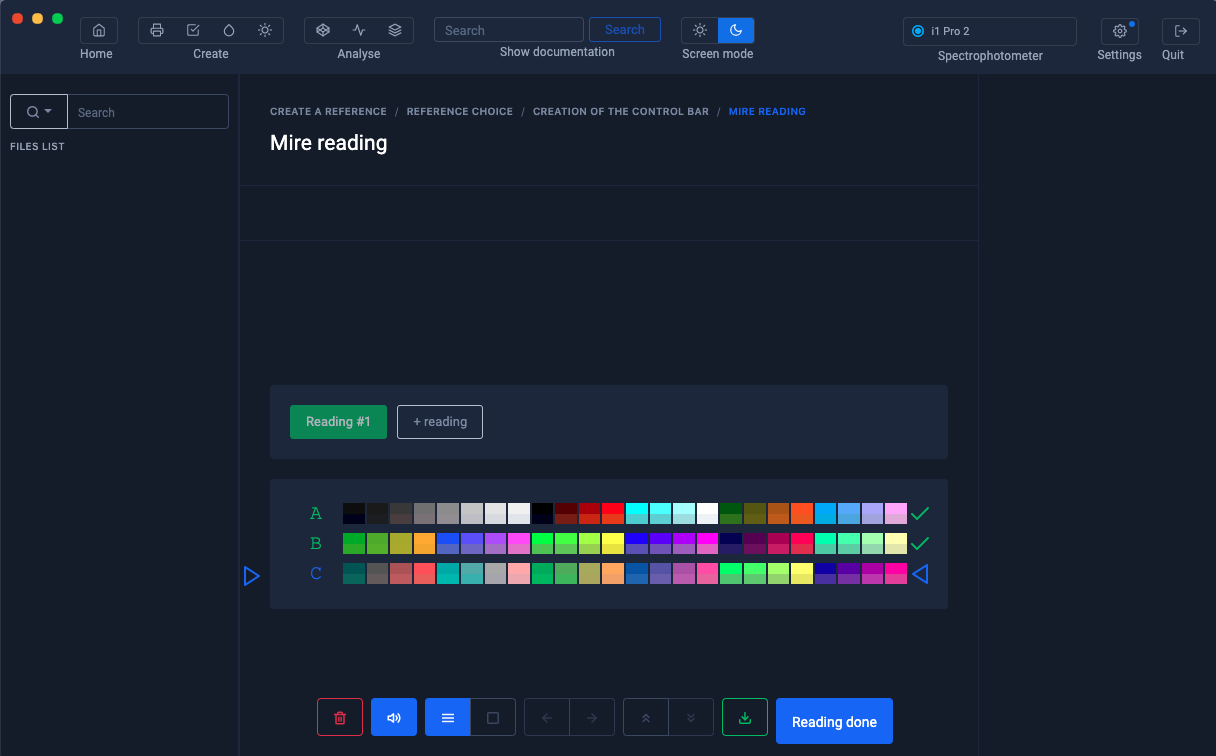Screen dimensions: 1216x756
Task: Select the row A label
Action: coord(316,514)
